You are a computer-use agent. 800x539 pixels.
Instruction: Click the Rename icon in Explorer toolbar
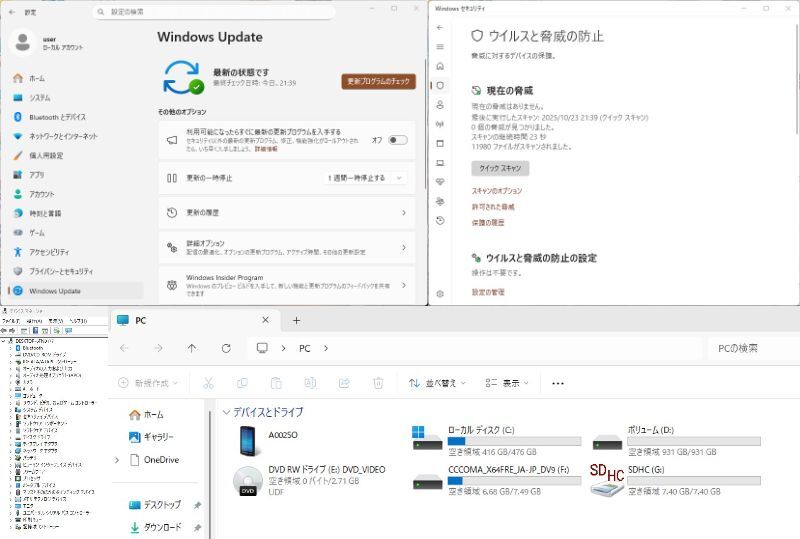coord(310,383)
